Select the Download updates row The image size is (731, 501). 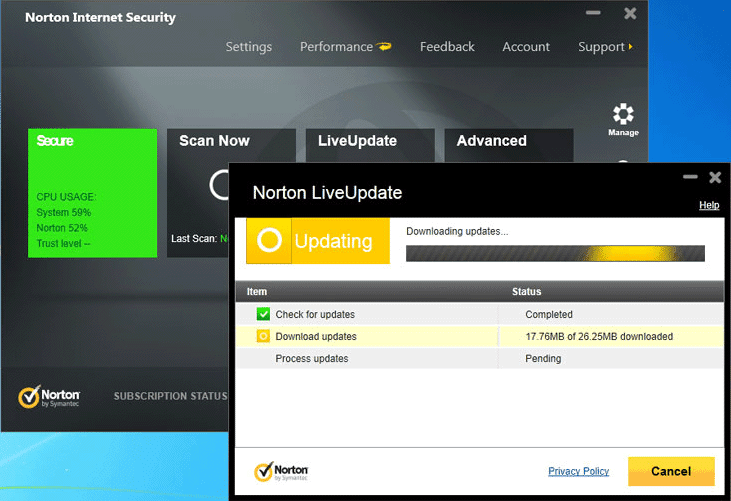point(480,336)
